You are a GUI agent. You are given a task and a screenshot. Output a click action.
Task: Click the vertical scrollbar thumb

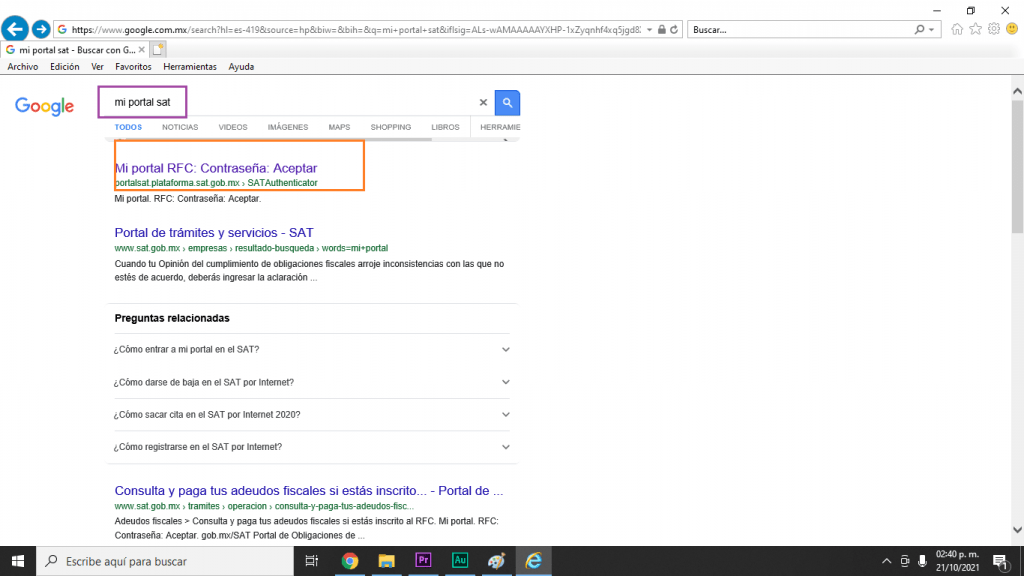pos(1017,166)
